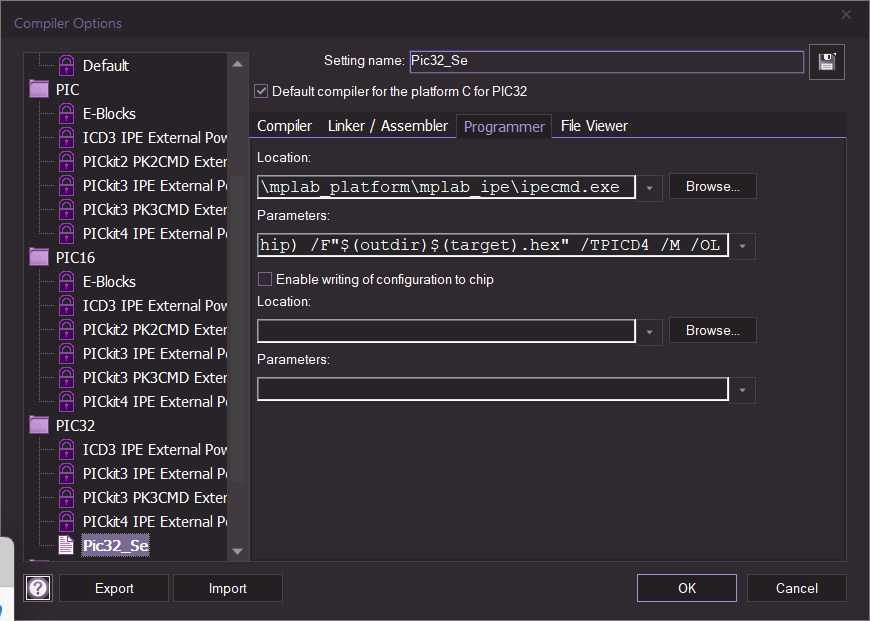
Task: Switch to the File Viewer tab
Action: (594, 126)
